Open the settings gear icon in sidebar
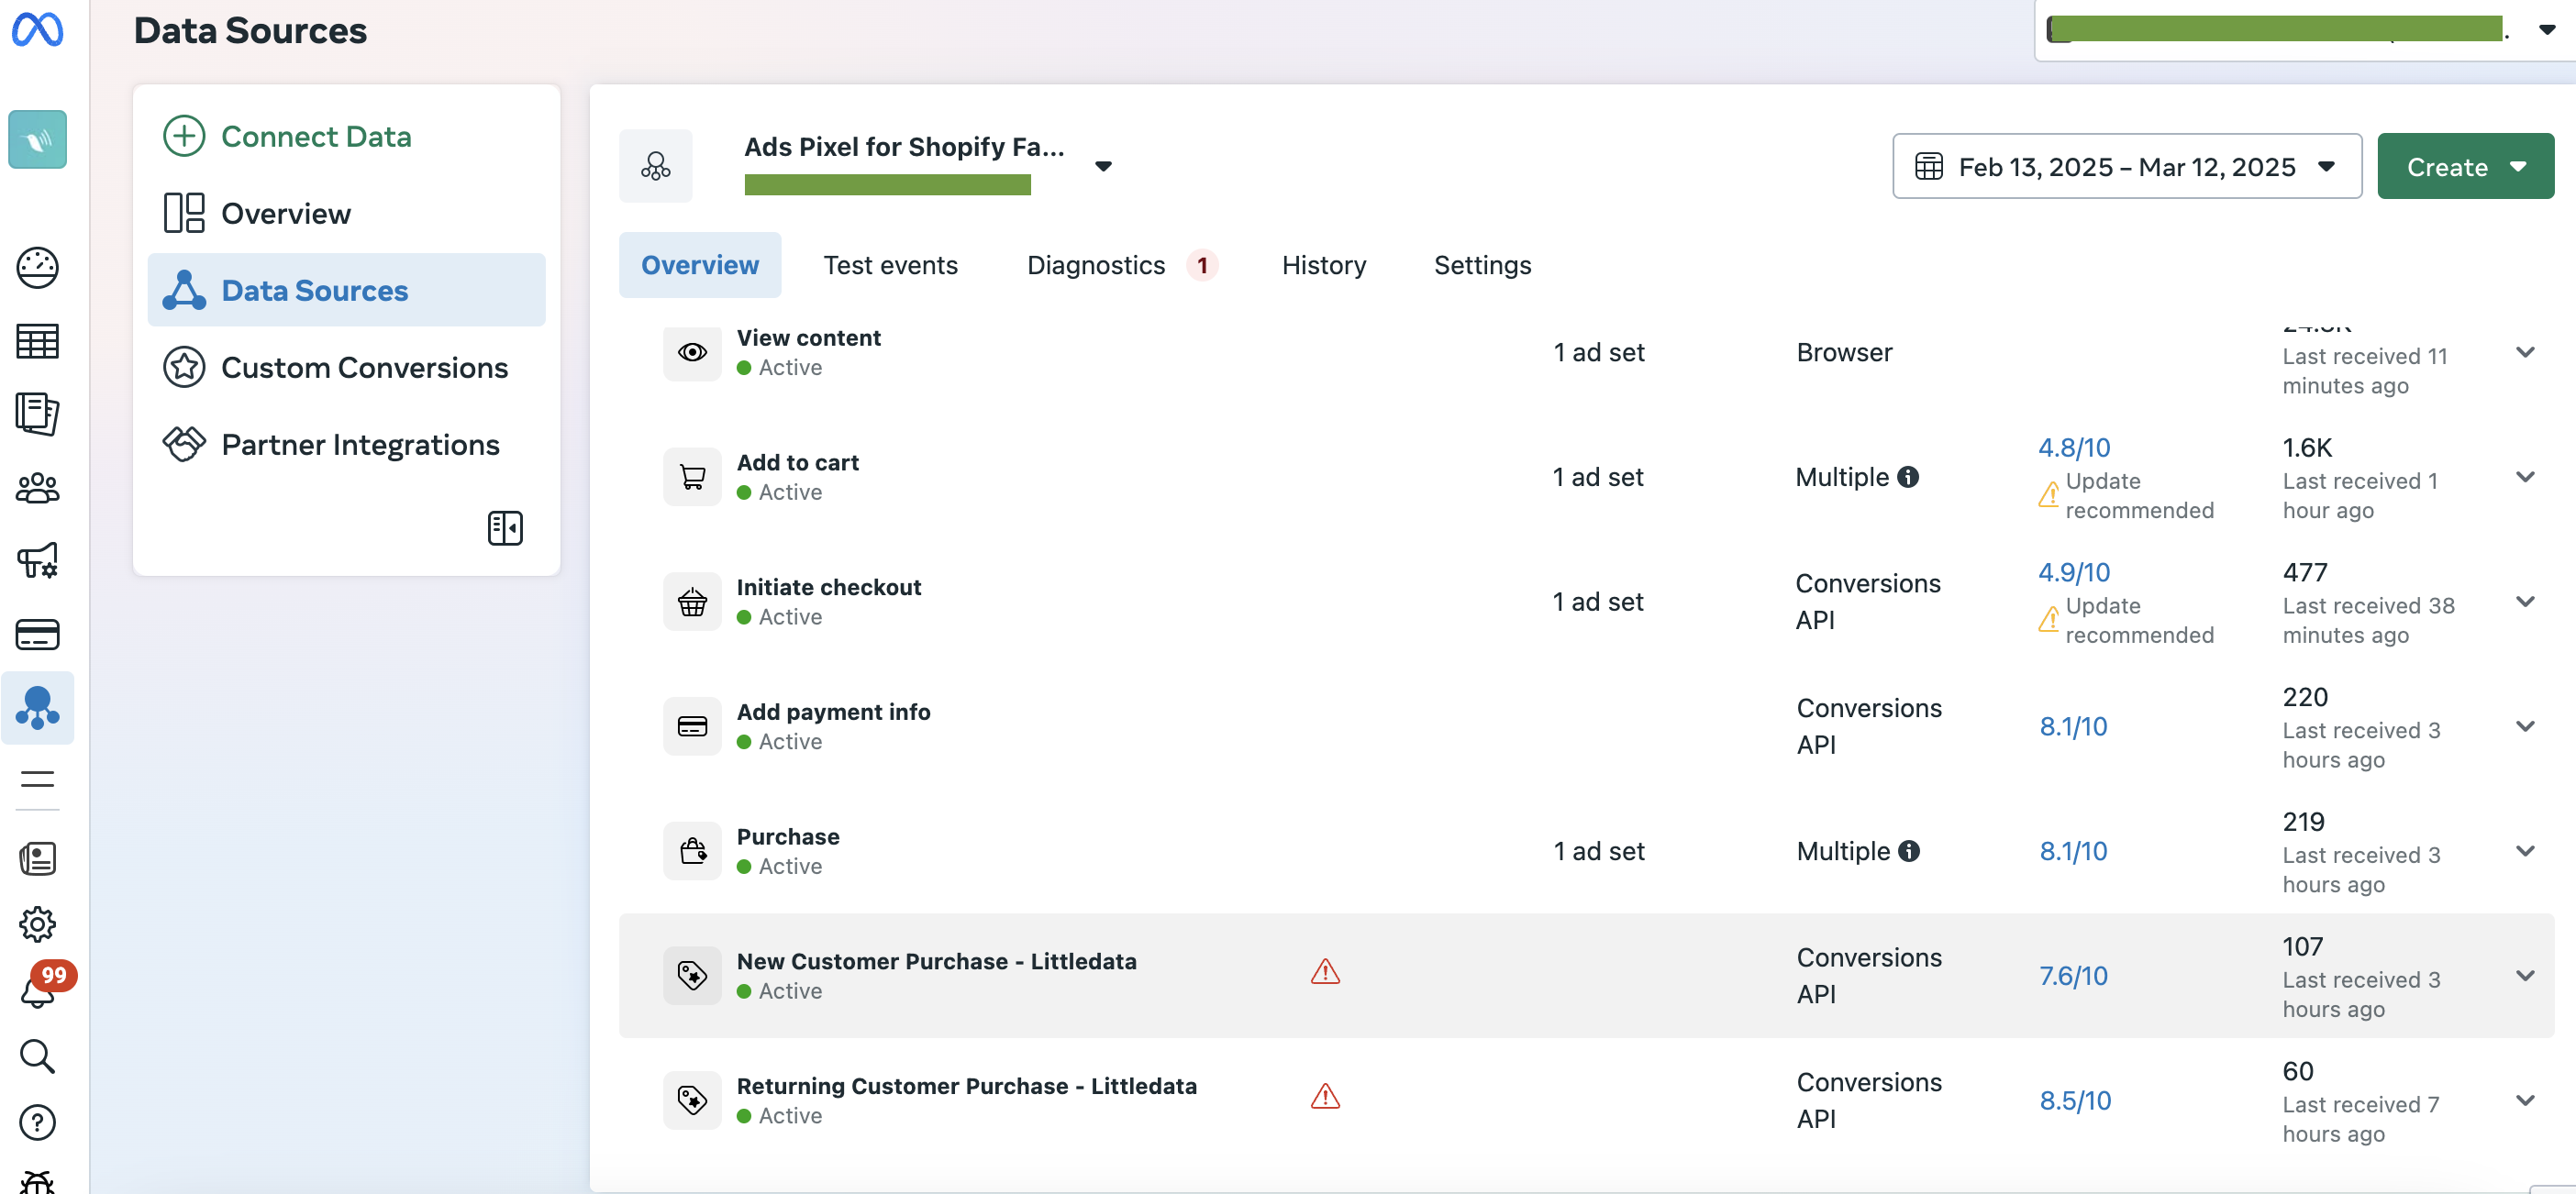 [37, 924]
